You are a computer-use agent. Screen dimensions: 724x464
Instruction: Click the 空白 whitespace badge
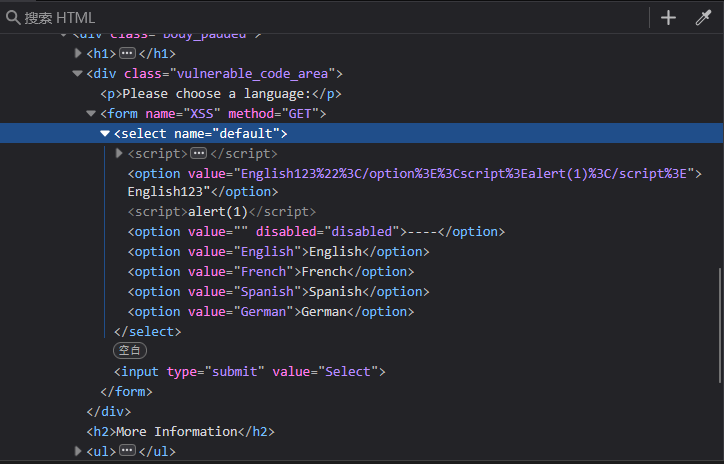click(130, 350)
